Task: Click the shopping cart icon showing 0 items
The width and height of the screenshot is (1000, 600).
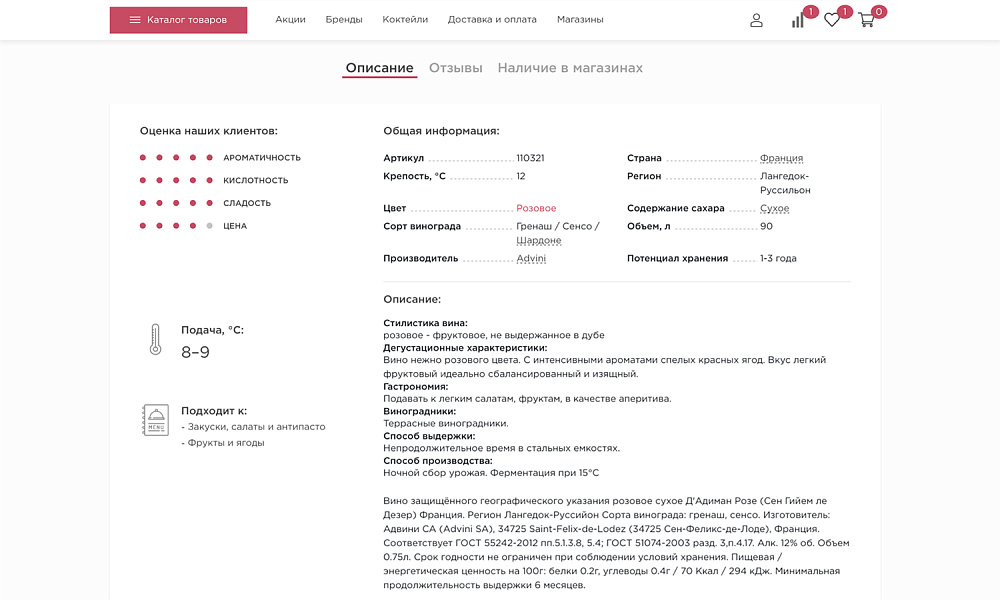Action: point(866,19)
